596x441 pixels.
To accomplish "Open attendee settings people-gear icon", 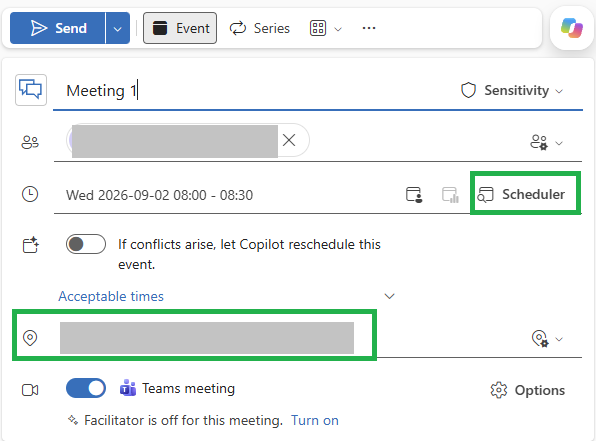I will [x=539, y=142].
